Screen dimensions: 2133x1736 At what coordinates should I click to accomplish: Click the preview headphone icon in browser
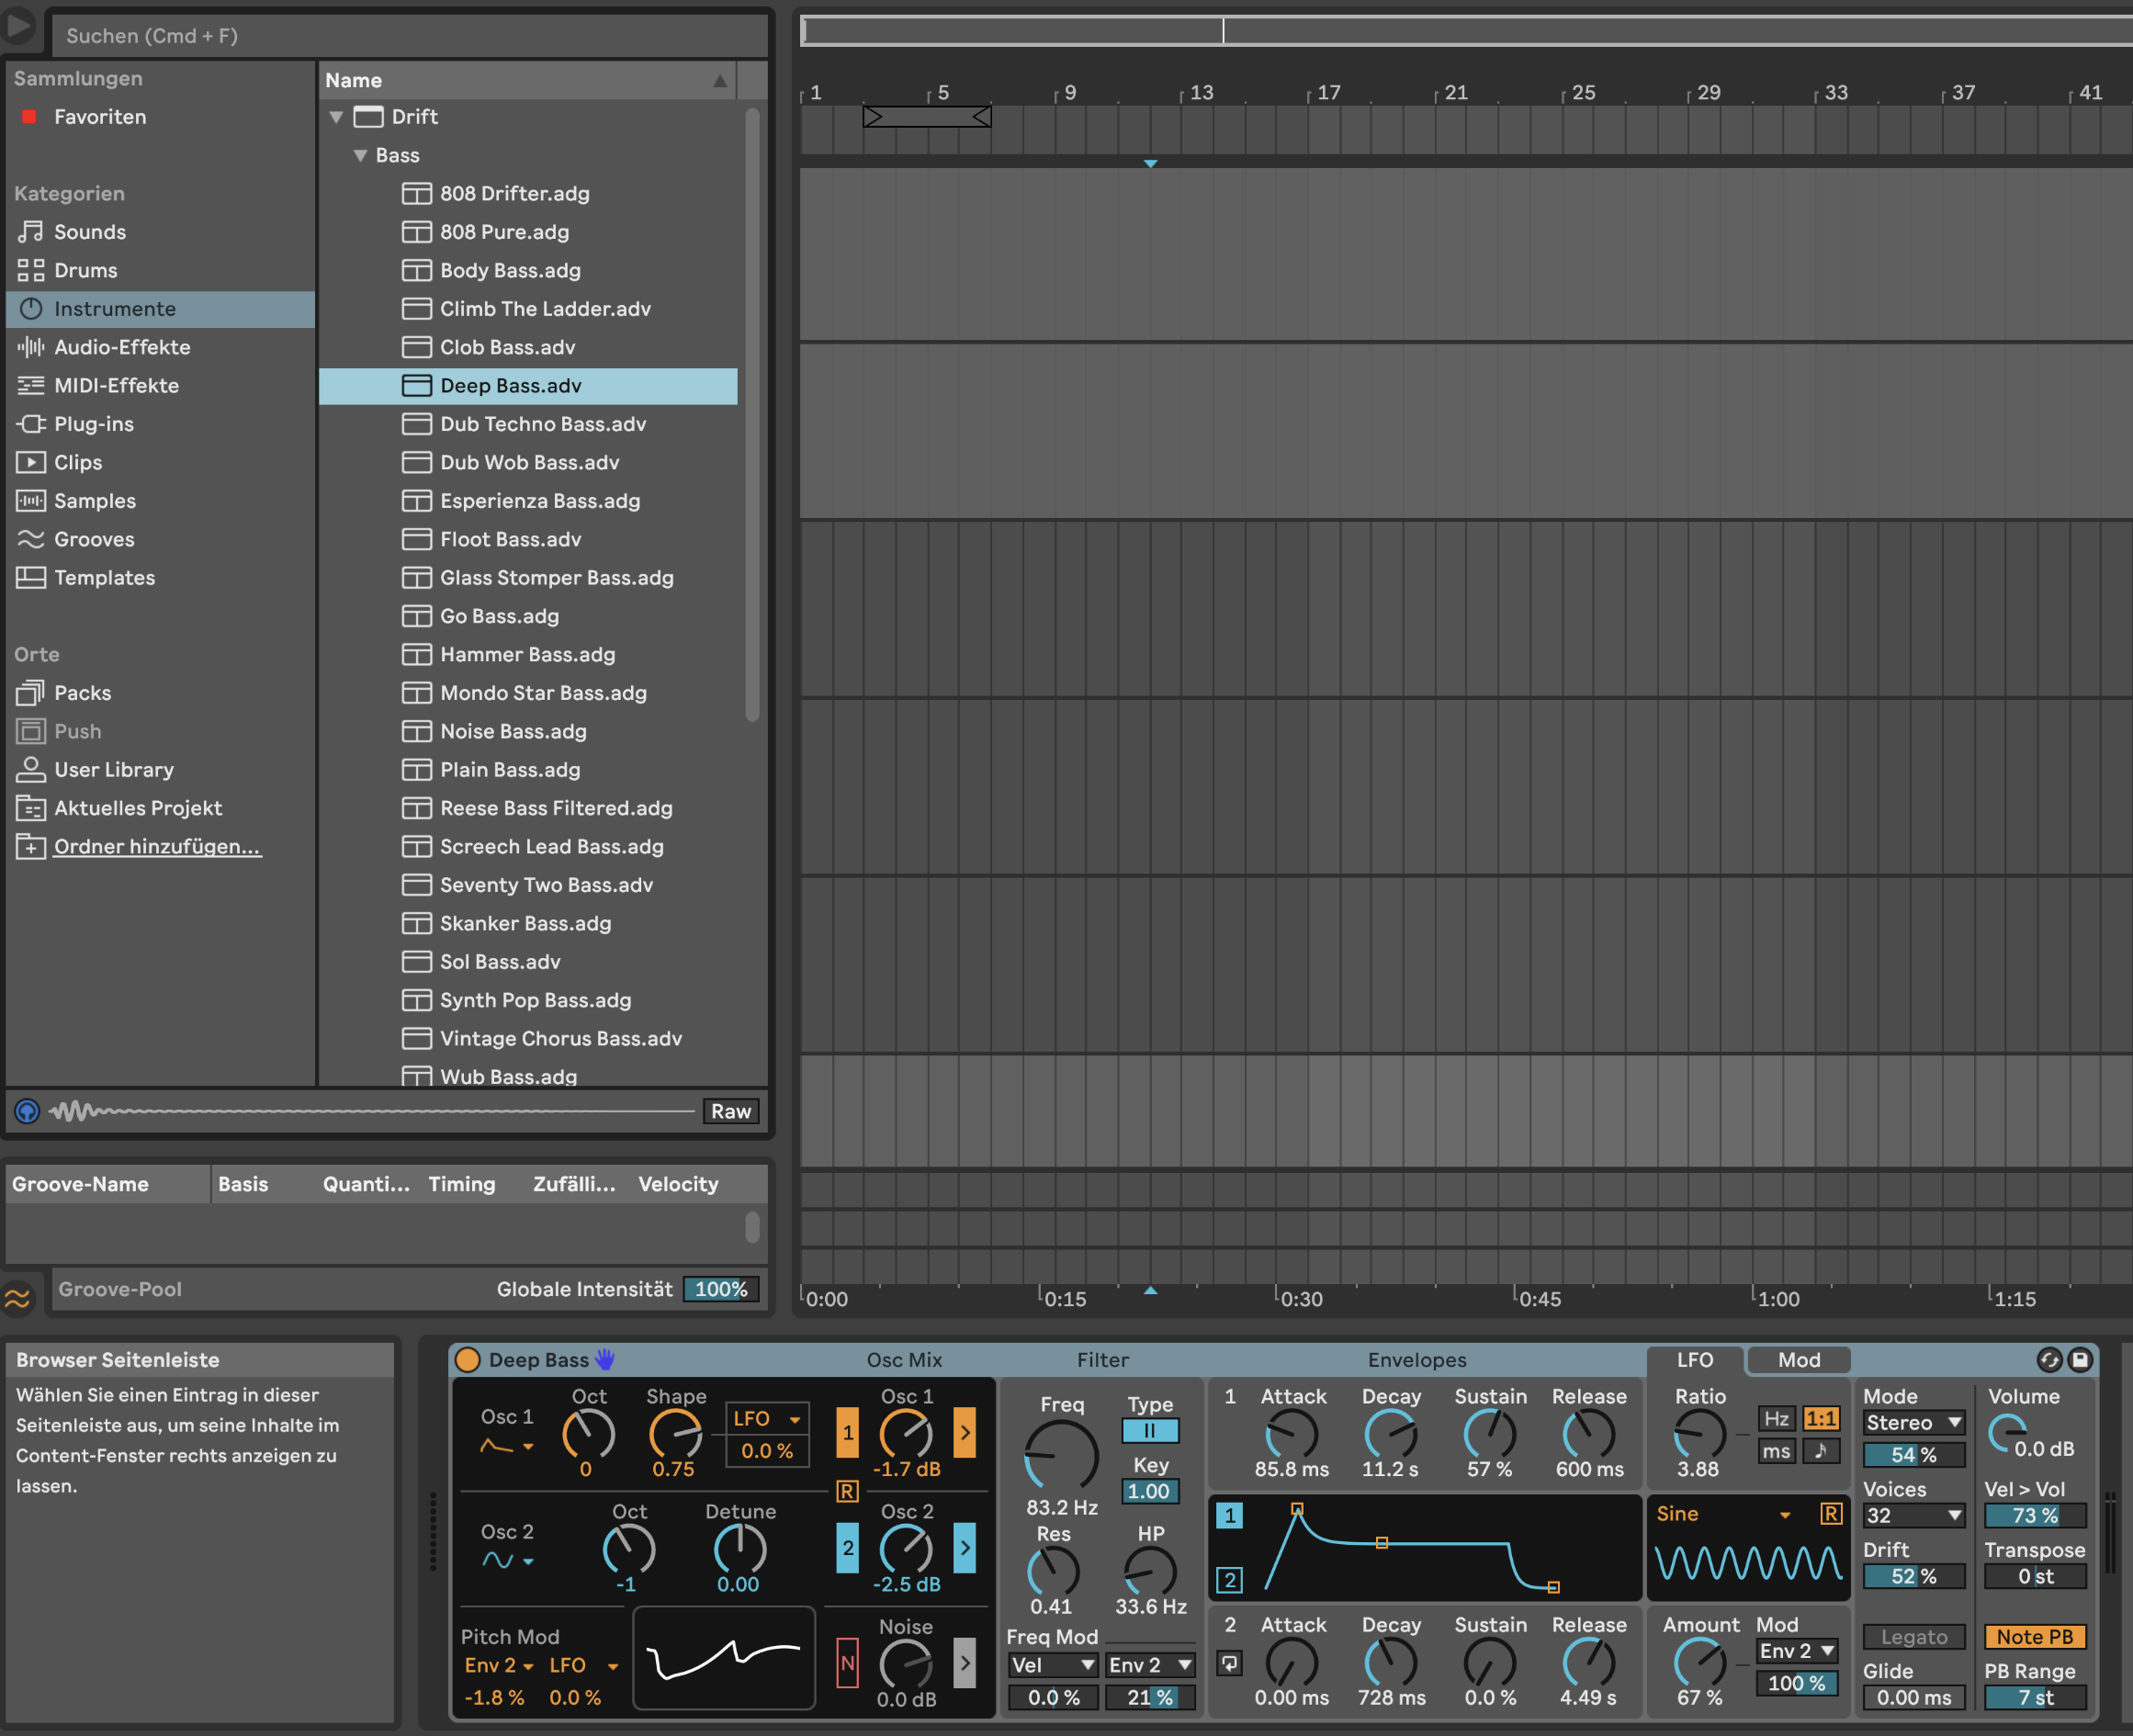click(27, 1111)
